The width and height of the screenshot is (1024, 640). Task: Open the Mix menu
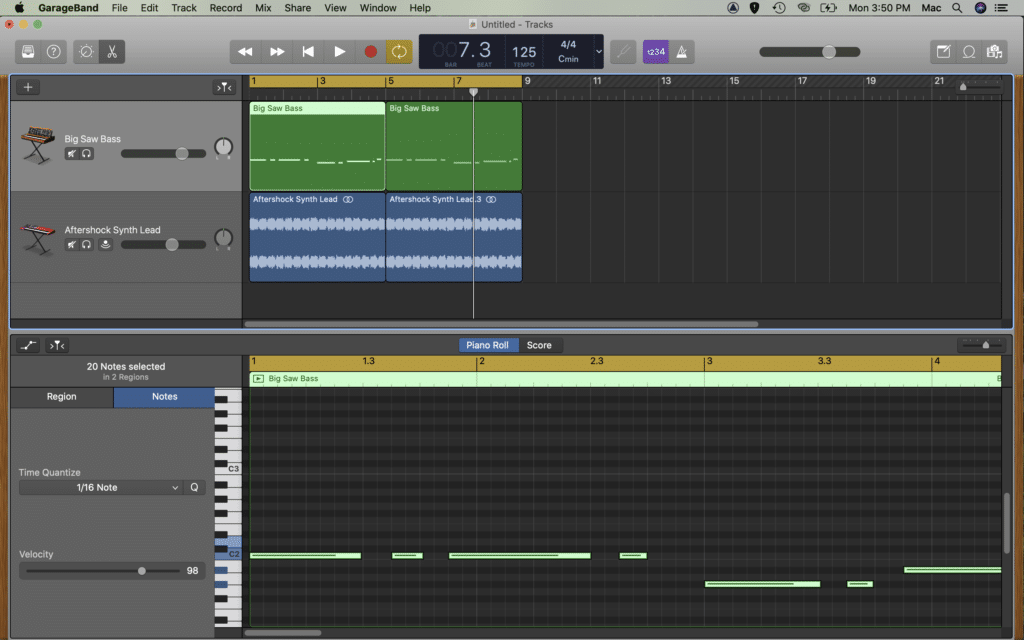pyautogui.click(x=263, y=8)
